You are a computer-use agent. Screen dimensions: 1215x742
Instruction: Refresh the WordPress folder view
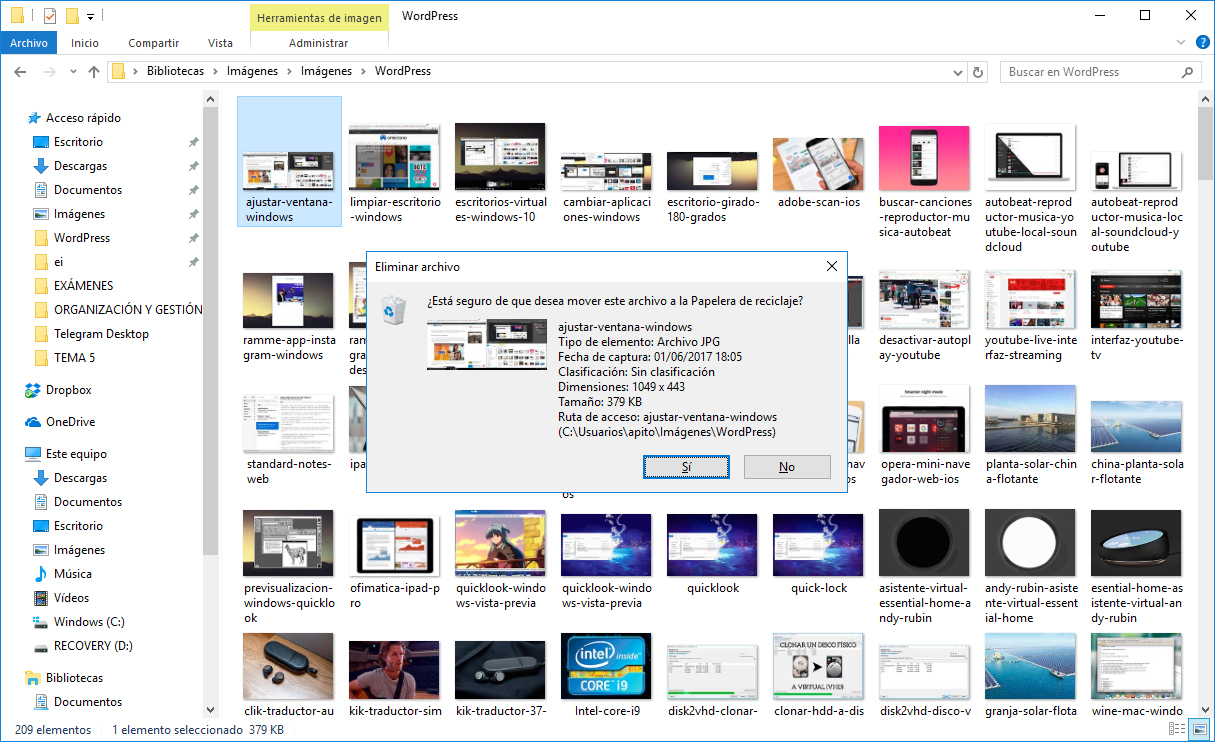point(977,71)
